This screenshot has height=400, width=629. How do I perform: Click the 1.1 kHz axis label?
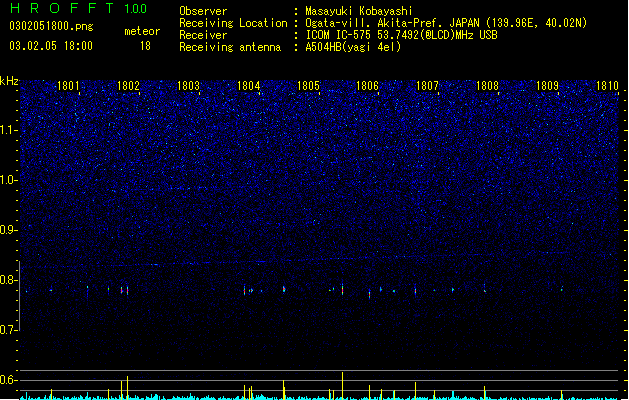point(9,130)
